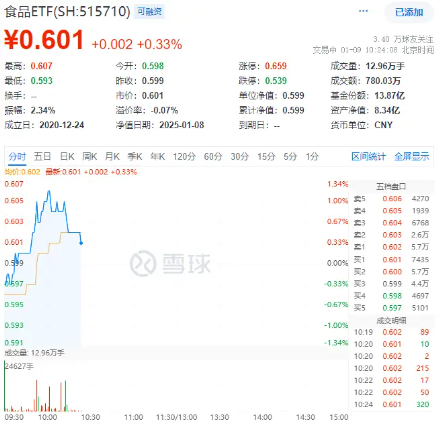Switch to the 月K tab
The image size is (440, 426).
click(112, 156)
